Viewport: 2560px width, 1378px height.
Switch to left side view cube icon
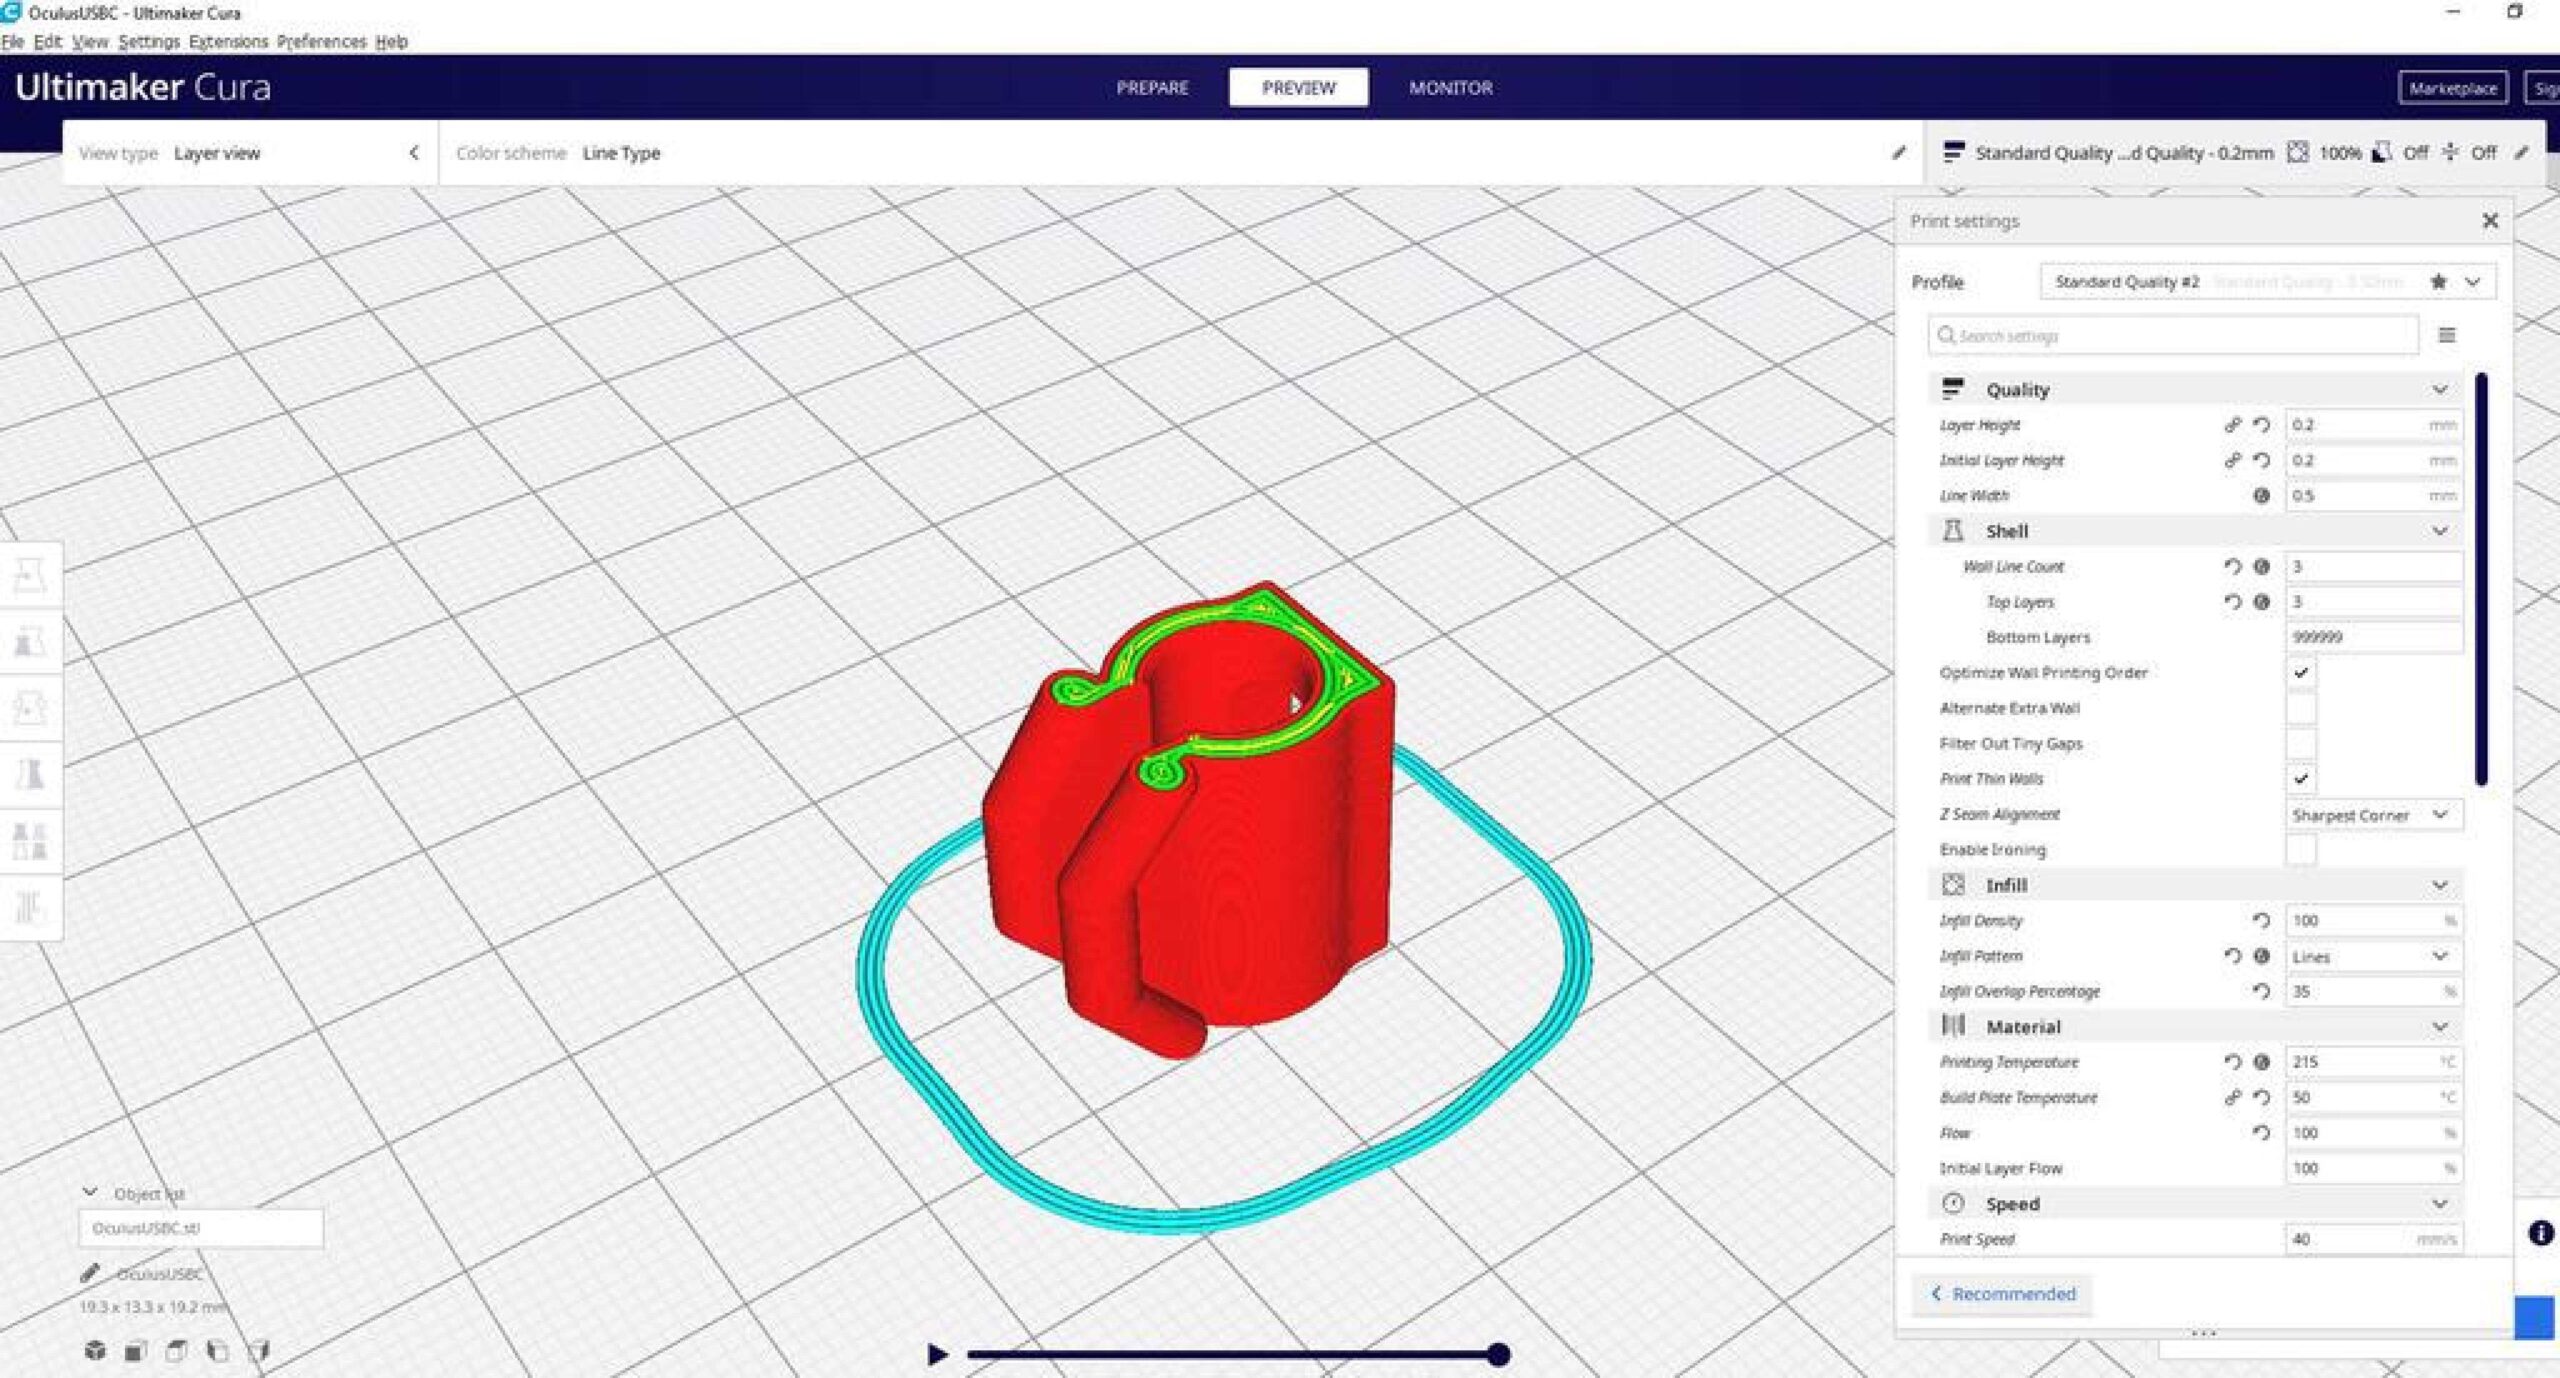217,1351
